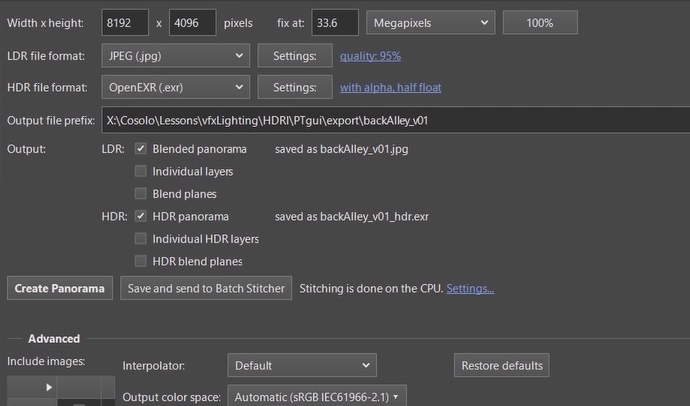This screenshot has width=690, height=406.
Task: Open HDR format Settings button
Action: (x=295, y=87)
